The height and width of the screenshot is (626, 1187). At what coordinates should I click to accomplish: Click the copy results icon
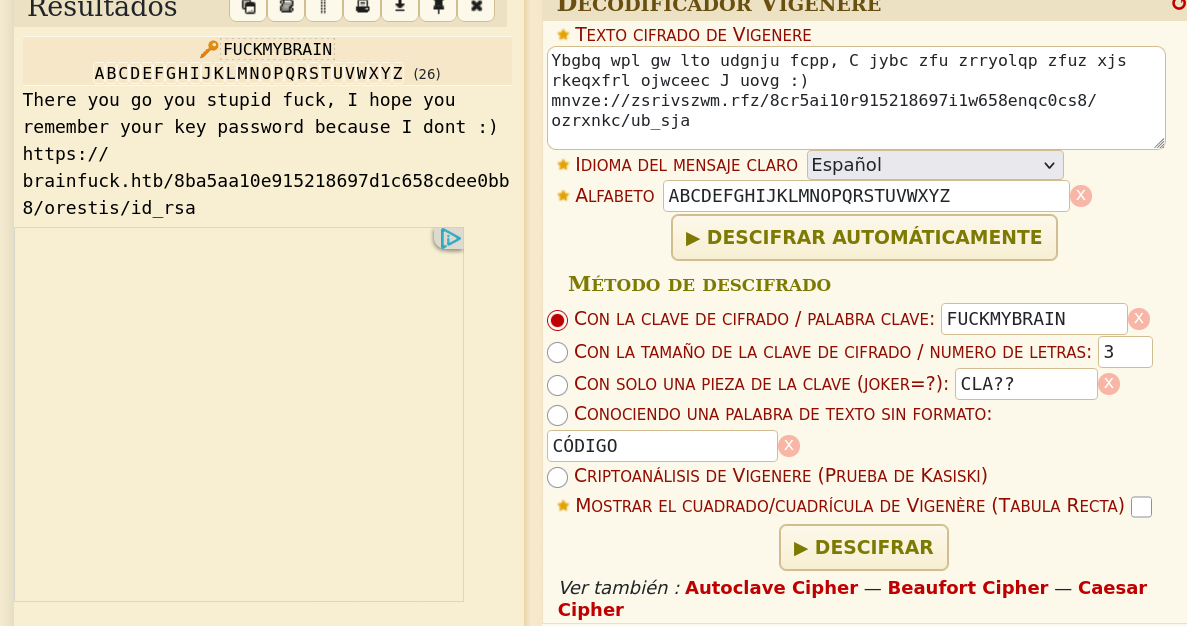[248, 7]
